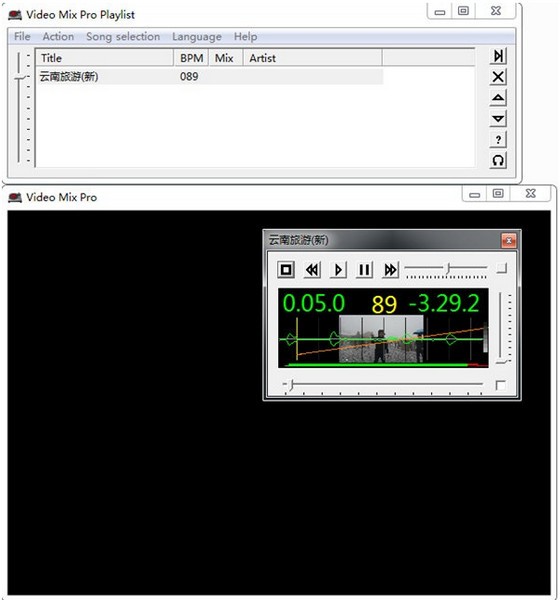Open the question mark help icon

pos(498,140)
